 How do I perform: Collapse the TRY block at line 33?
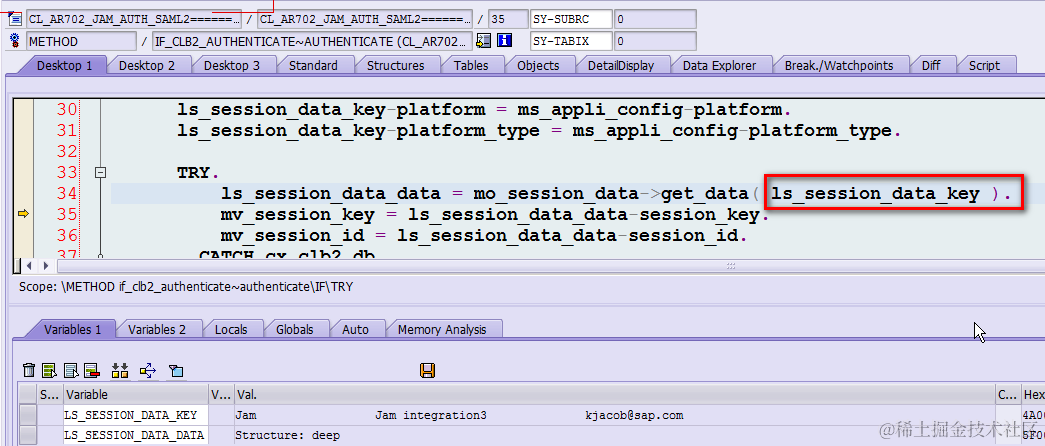point(101,173)
